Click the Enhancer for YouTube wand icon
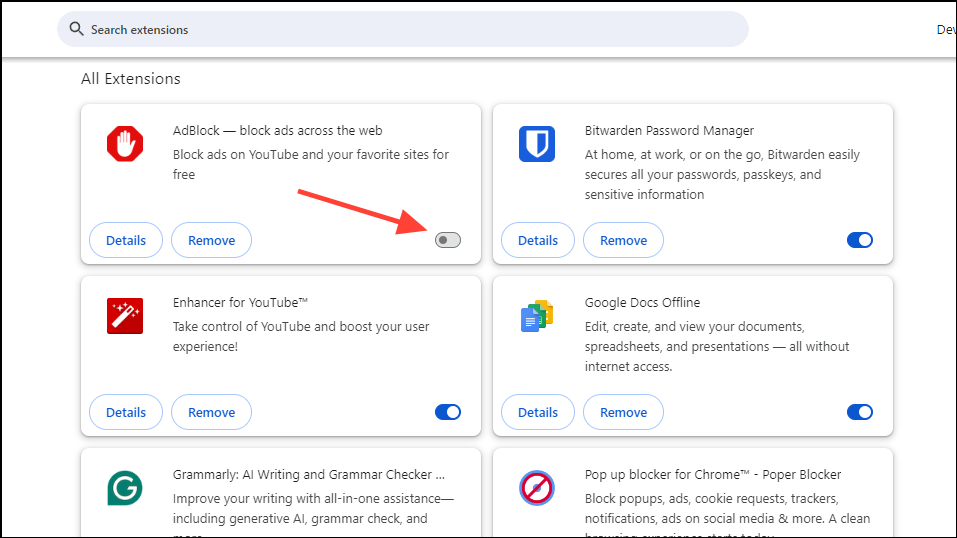This screenshot has height=538, width=957. [x=125, y=316]
